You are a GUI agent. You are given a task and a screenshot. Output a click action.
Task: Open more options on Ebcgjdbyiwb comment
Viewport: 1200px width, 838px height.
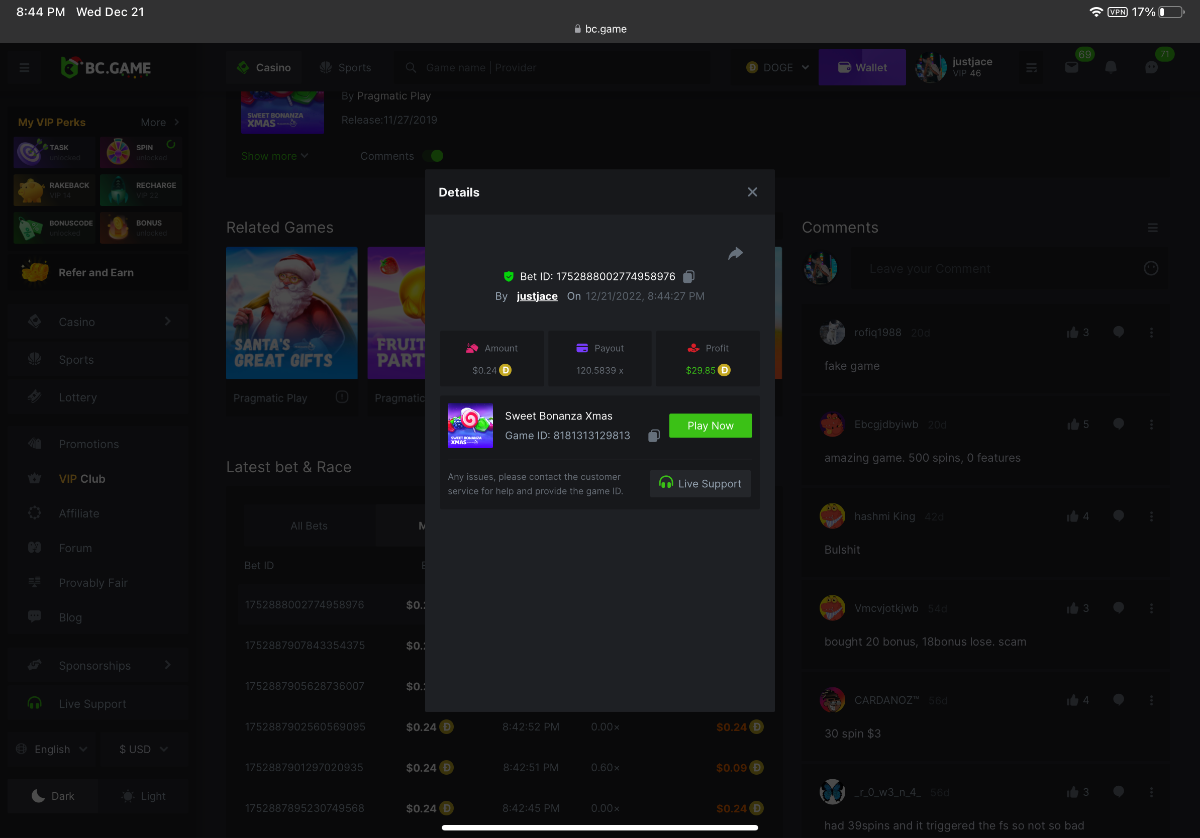(x=1151, y=424)
